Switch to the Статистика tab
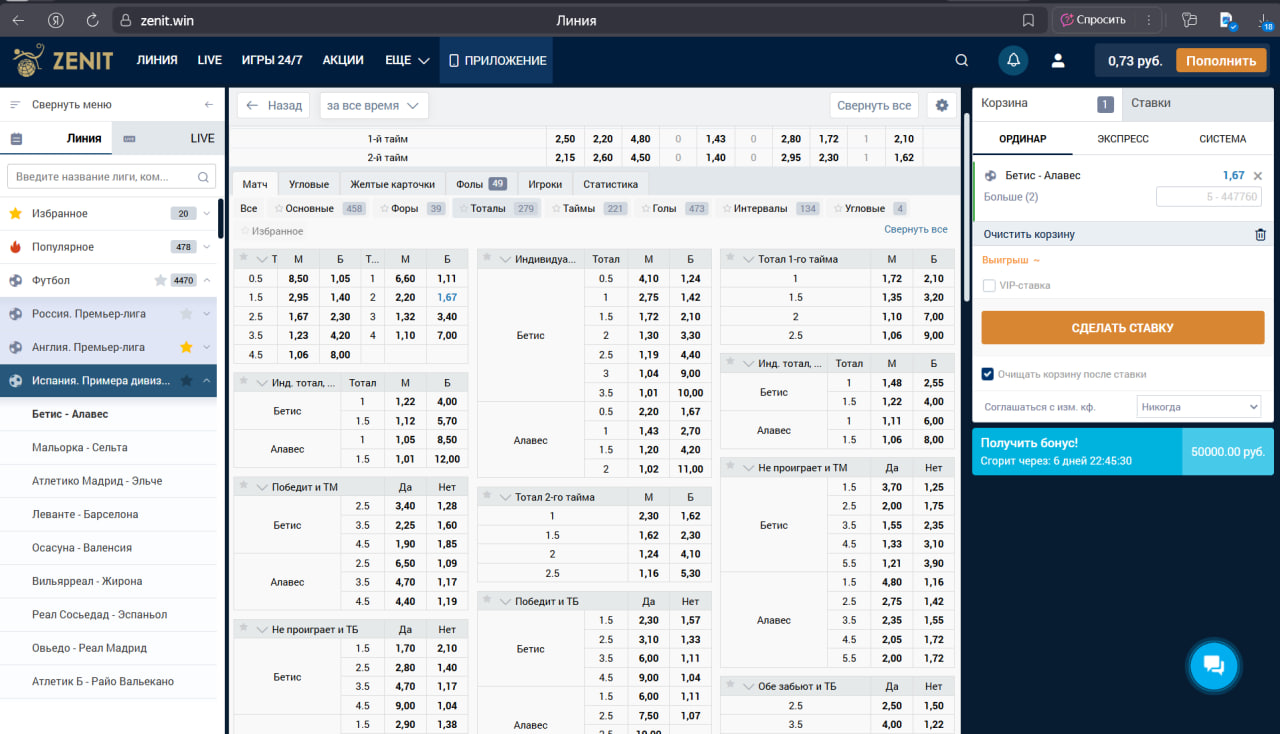The image size is (1280, 734). (611, 184)
